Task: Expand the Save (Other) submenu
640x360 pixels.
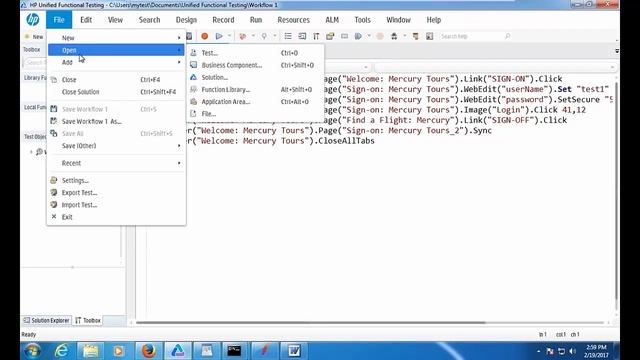Action: click(116, 146)
